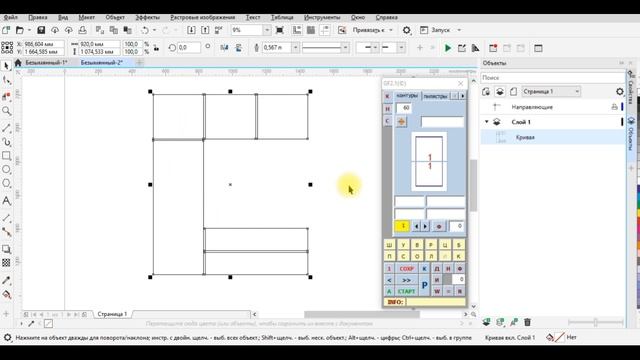Screen dimensions: 640x360
Task: Undo the last action
Action: click(145, 30)
